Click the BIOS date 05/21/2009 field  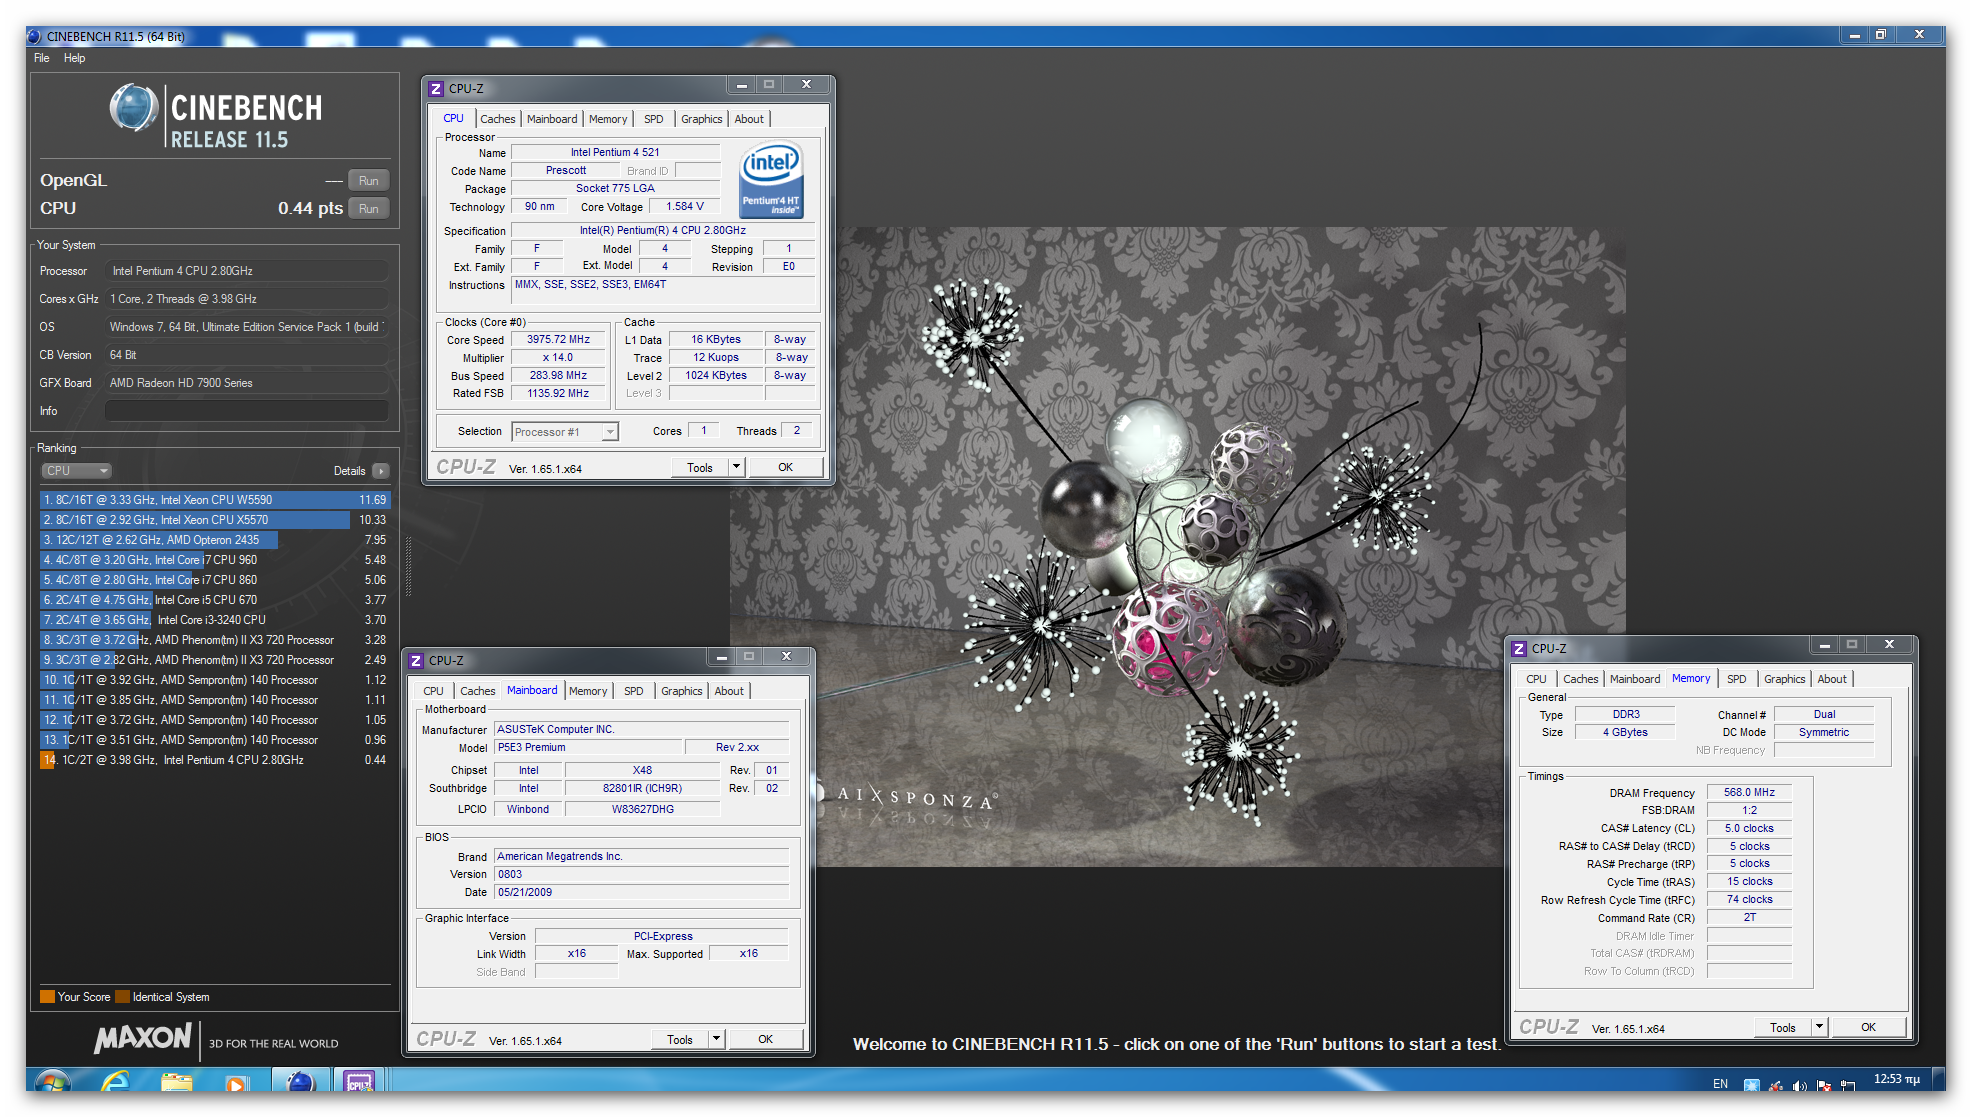coord(641,893)
